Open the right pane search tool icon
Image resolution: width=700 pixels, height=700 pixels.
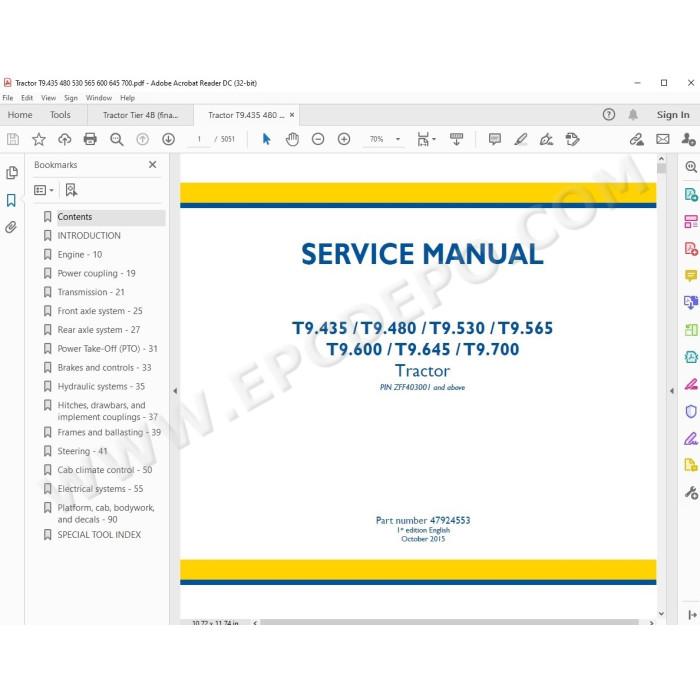[x=691, y=167]
